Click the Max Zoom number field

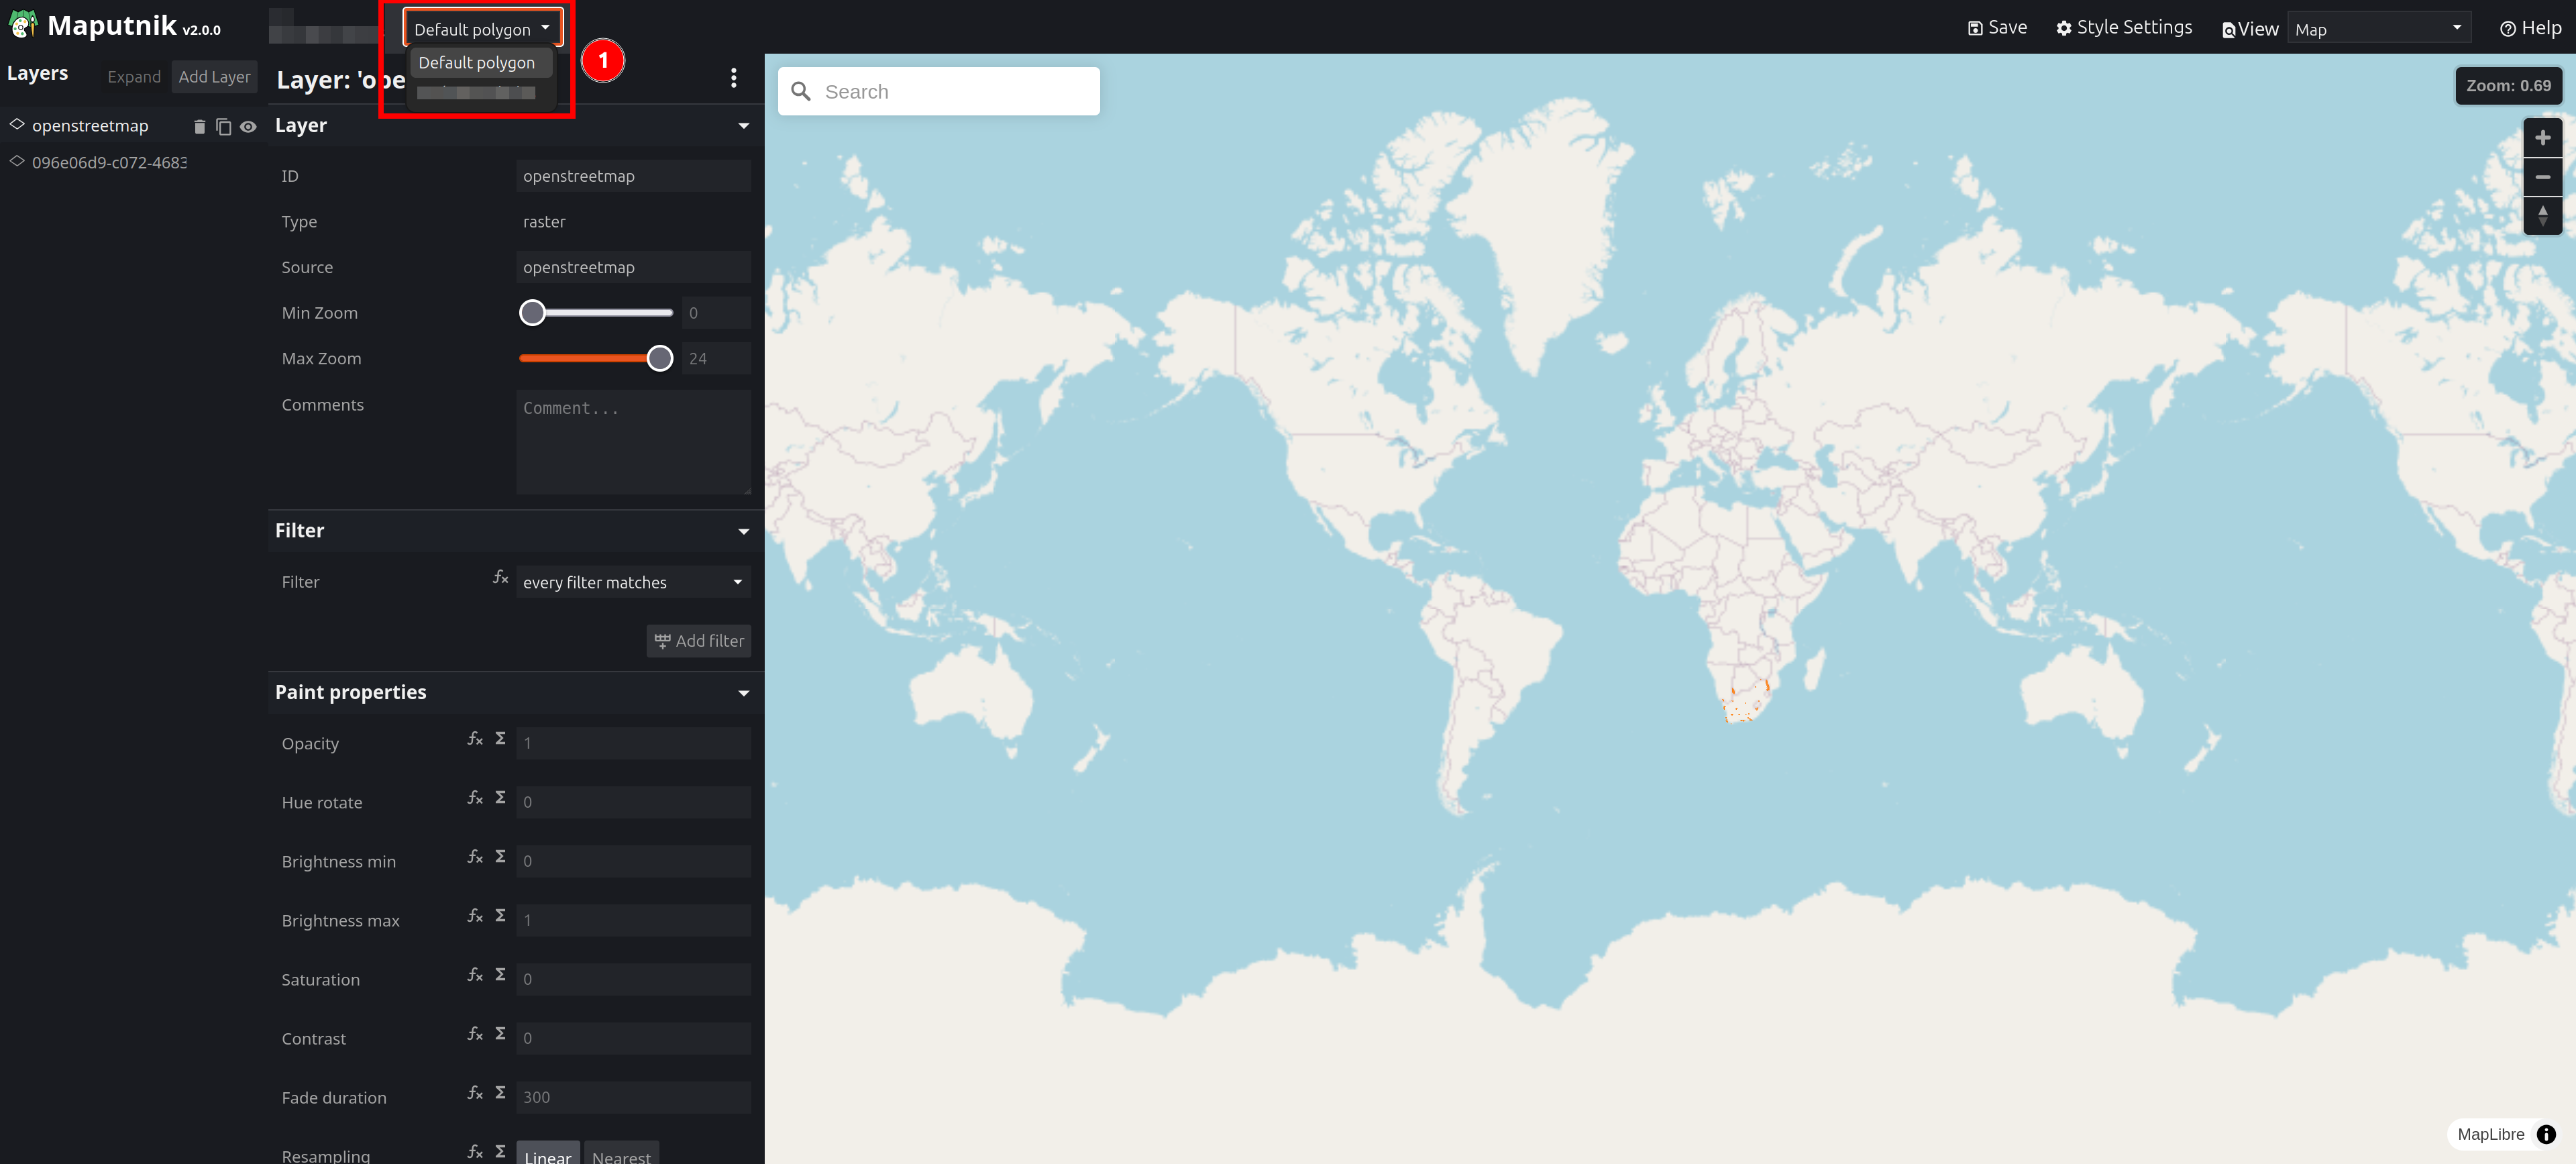(716, 358)
